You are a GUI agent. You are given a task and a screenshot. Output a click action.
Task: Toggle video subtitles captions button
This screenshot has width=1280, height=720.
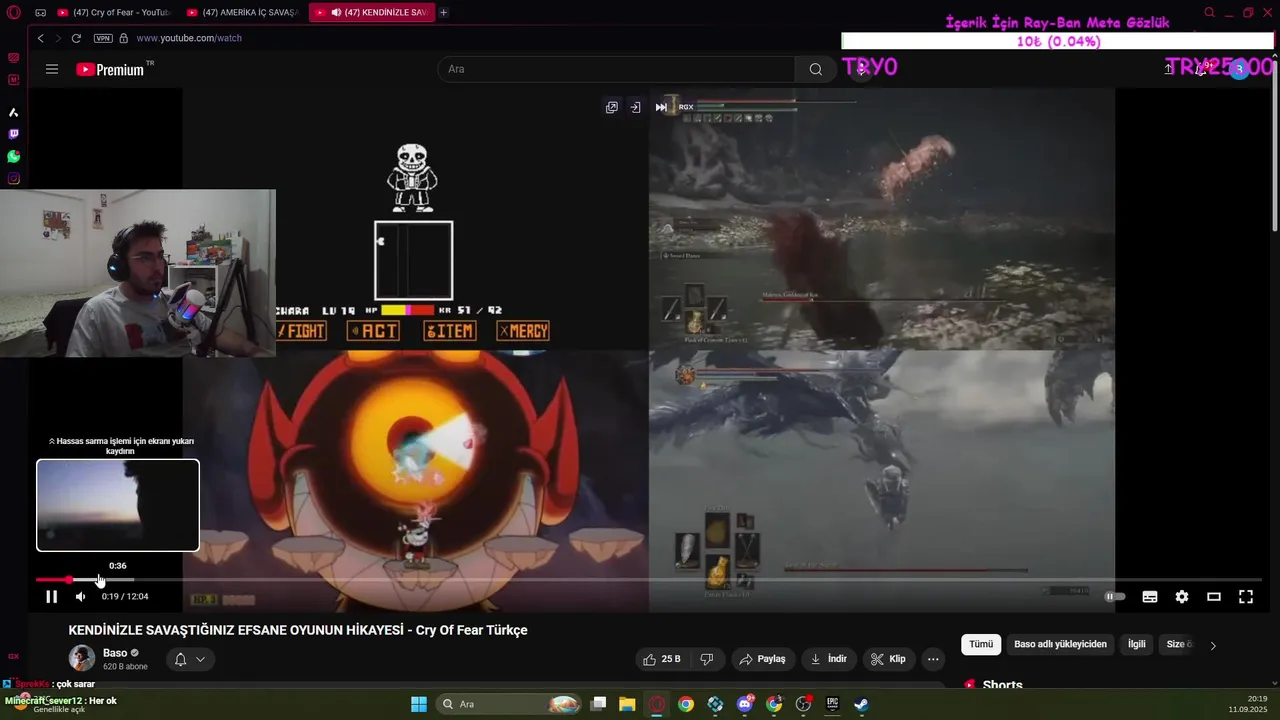(1150, 597)
